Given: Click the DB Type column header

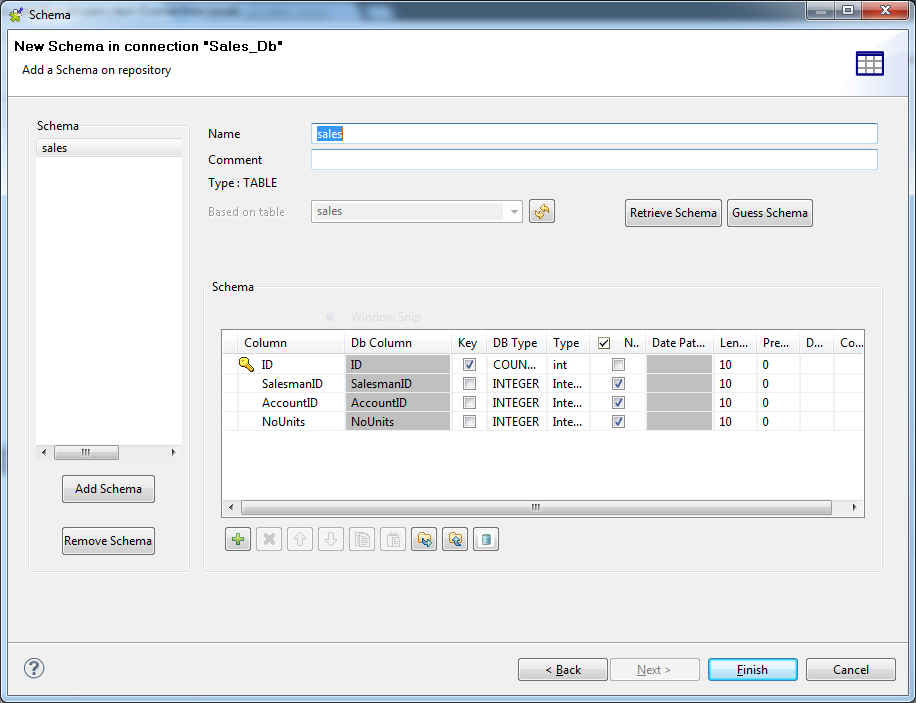Looking at the screenshot, I should [x=516, y=343].
